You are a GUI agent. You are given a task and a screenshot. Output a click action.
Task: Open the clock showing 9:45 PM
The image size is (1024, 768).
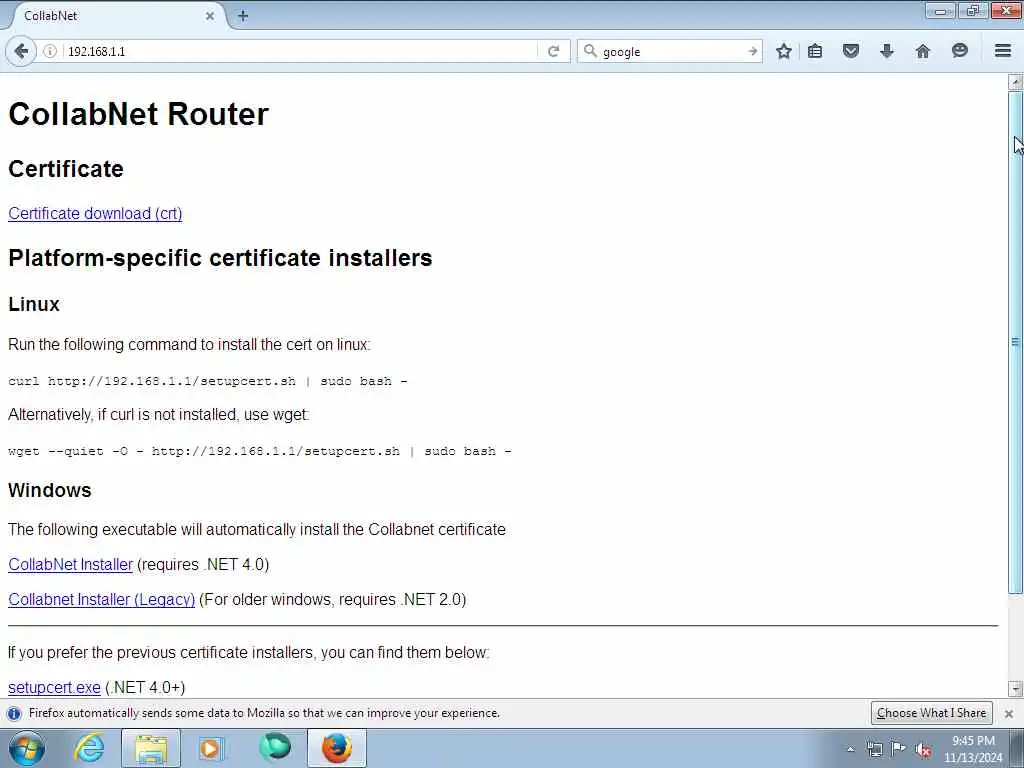(973, 749)
